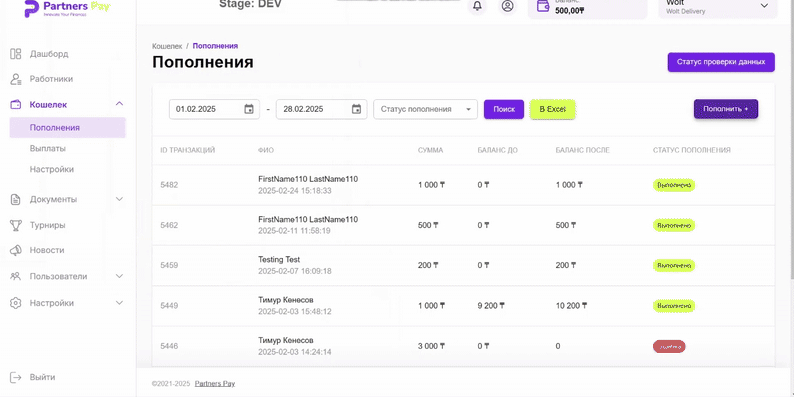Open the Новости section
Viewport: 794px width, 397px height.
(47, 250)
